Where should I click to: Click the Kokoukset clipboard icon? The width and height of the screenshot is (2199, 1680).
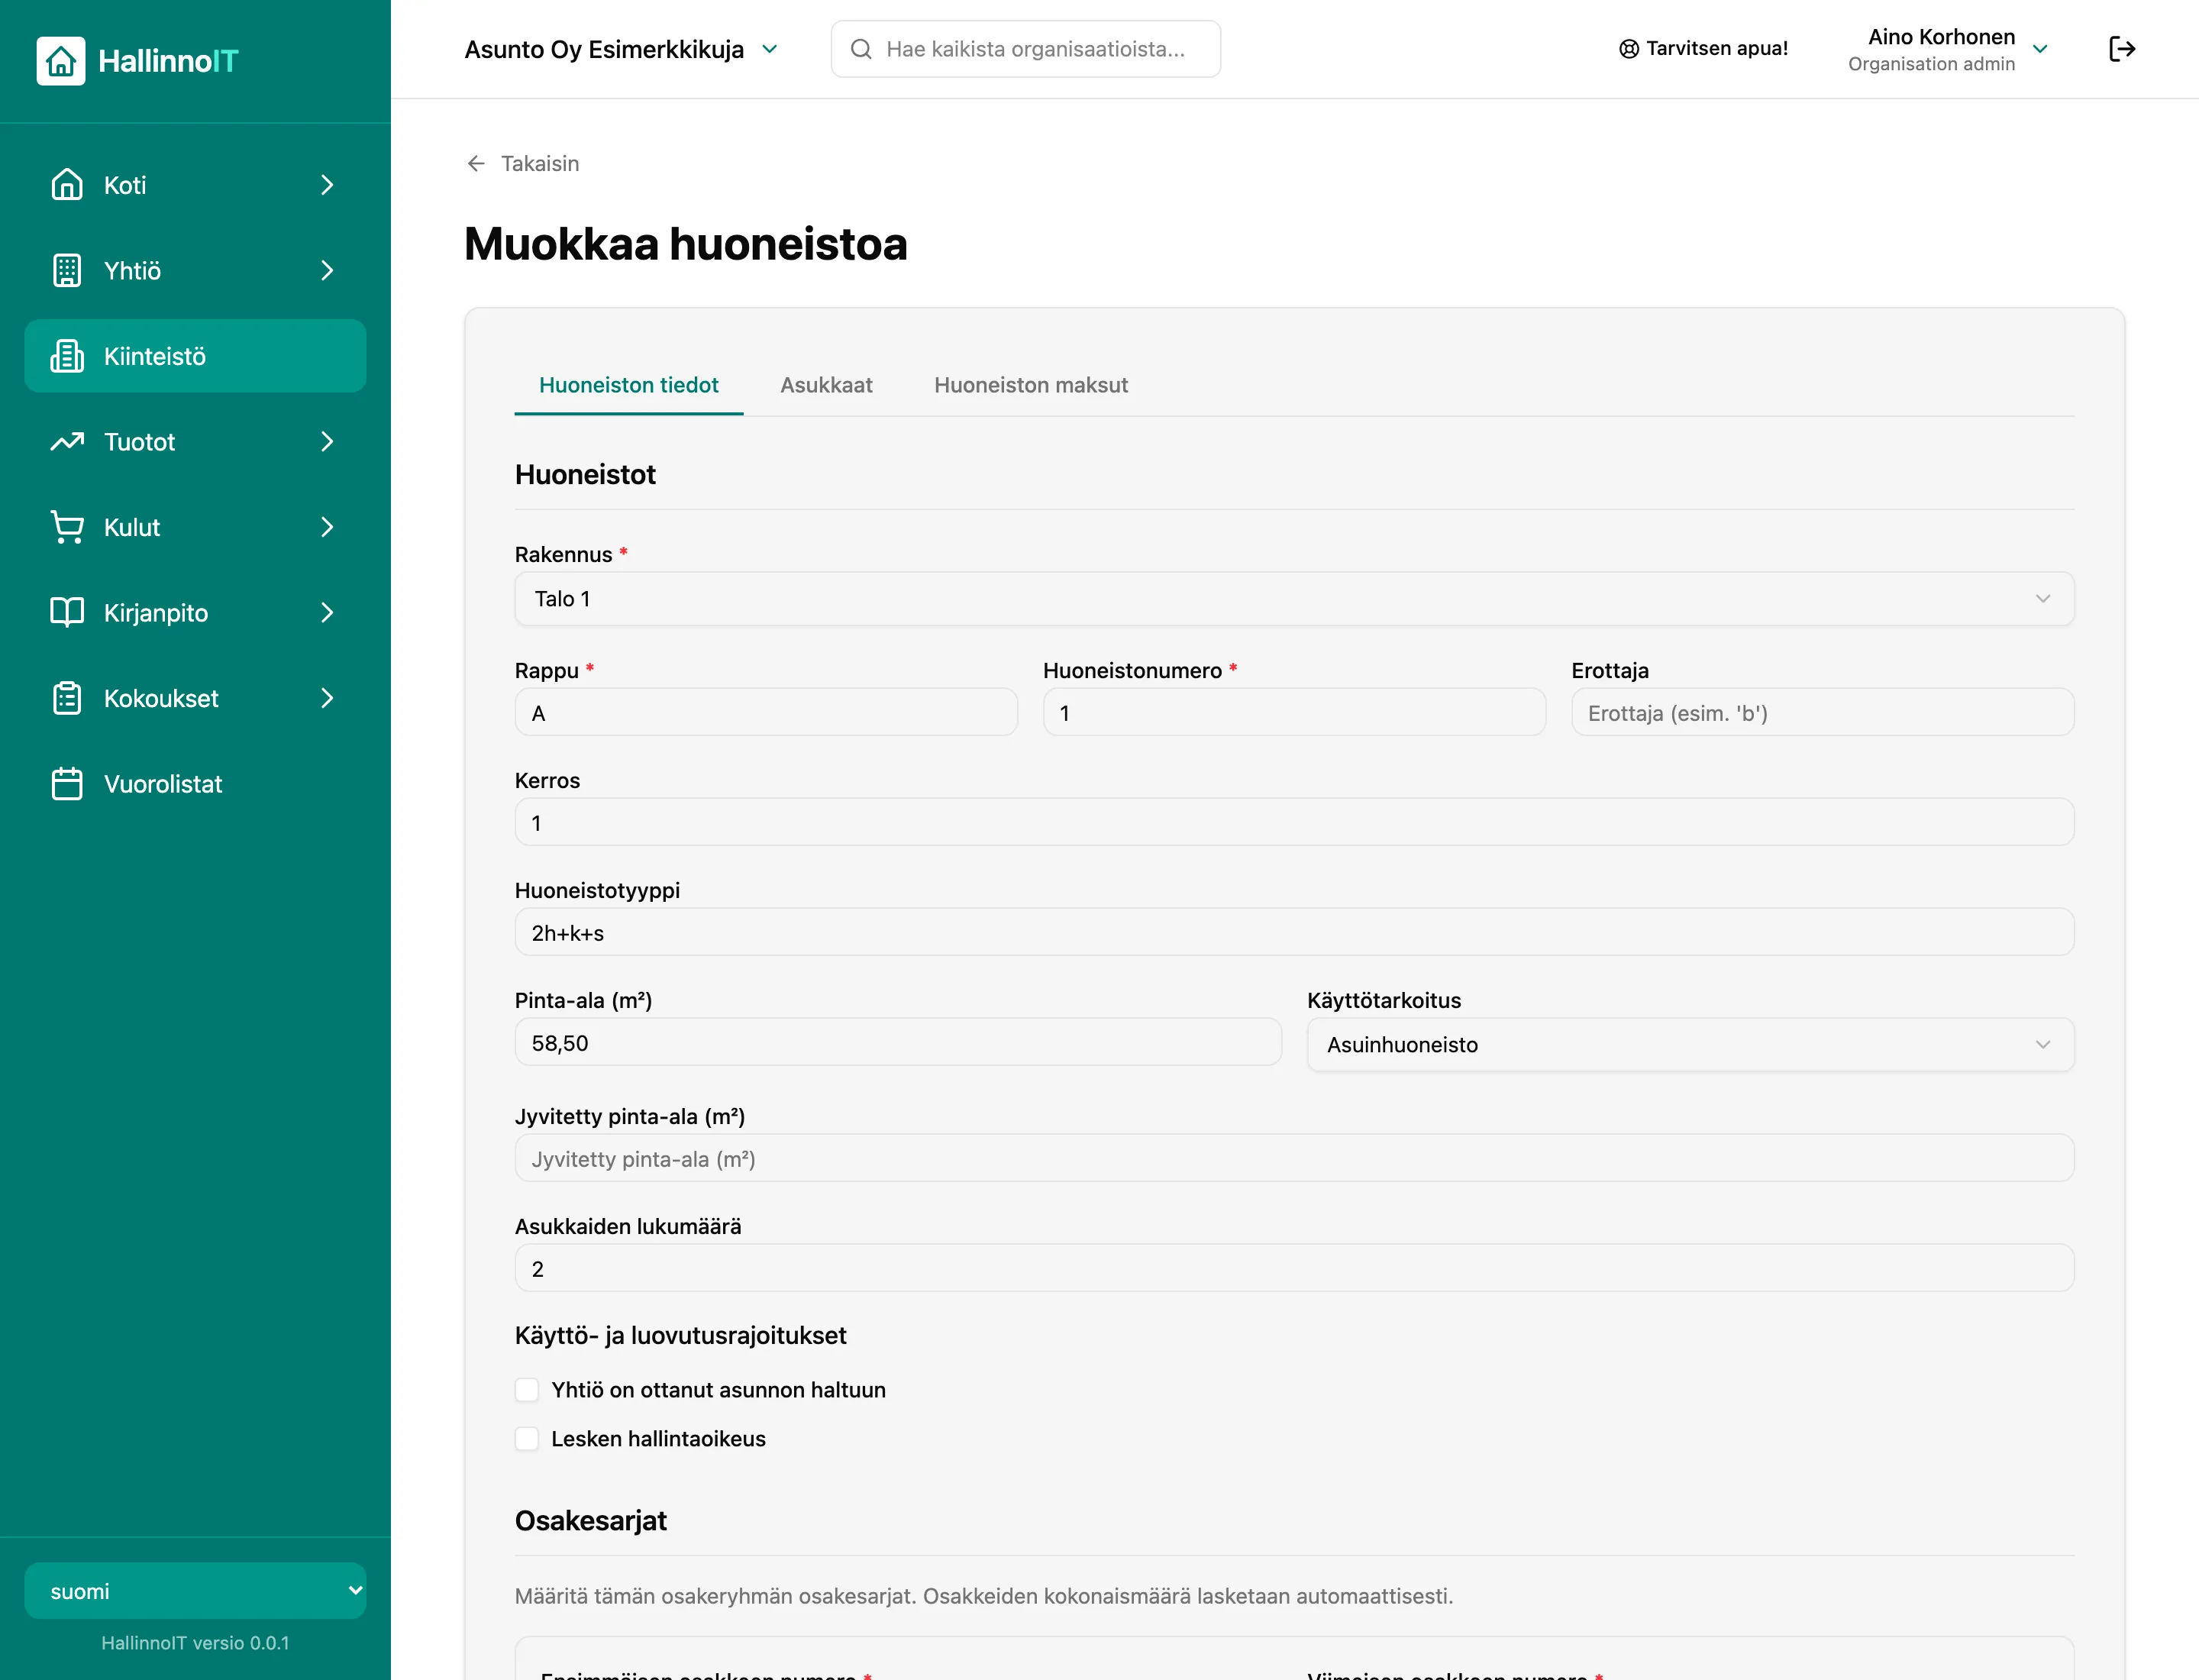coord(67,698)
